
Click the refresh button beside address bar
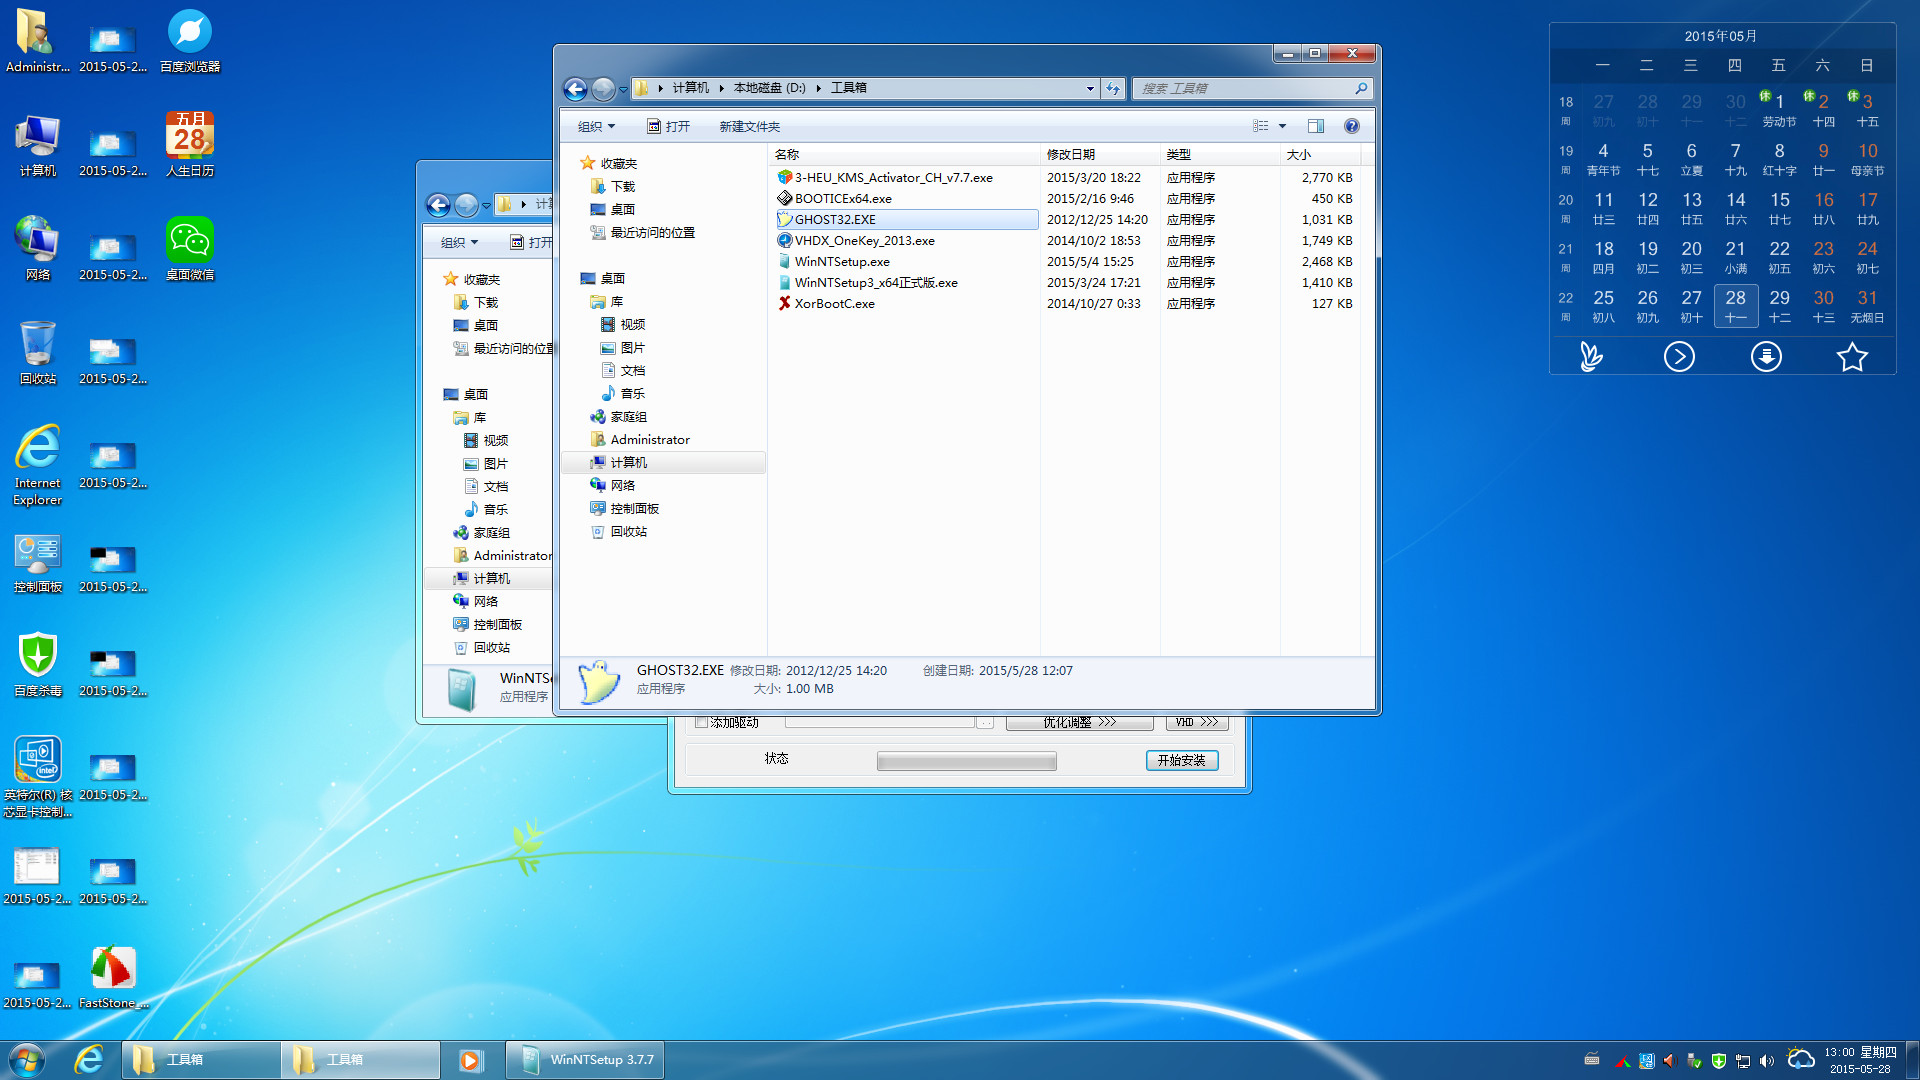pos(1113,88)
